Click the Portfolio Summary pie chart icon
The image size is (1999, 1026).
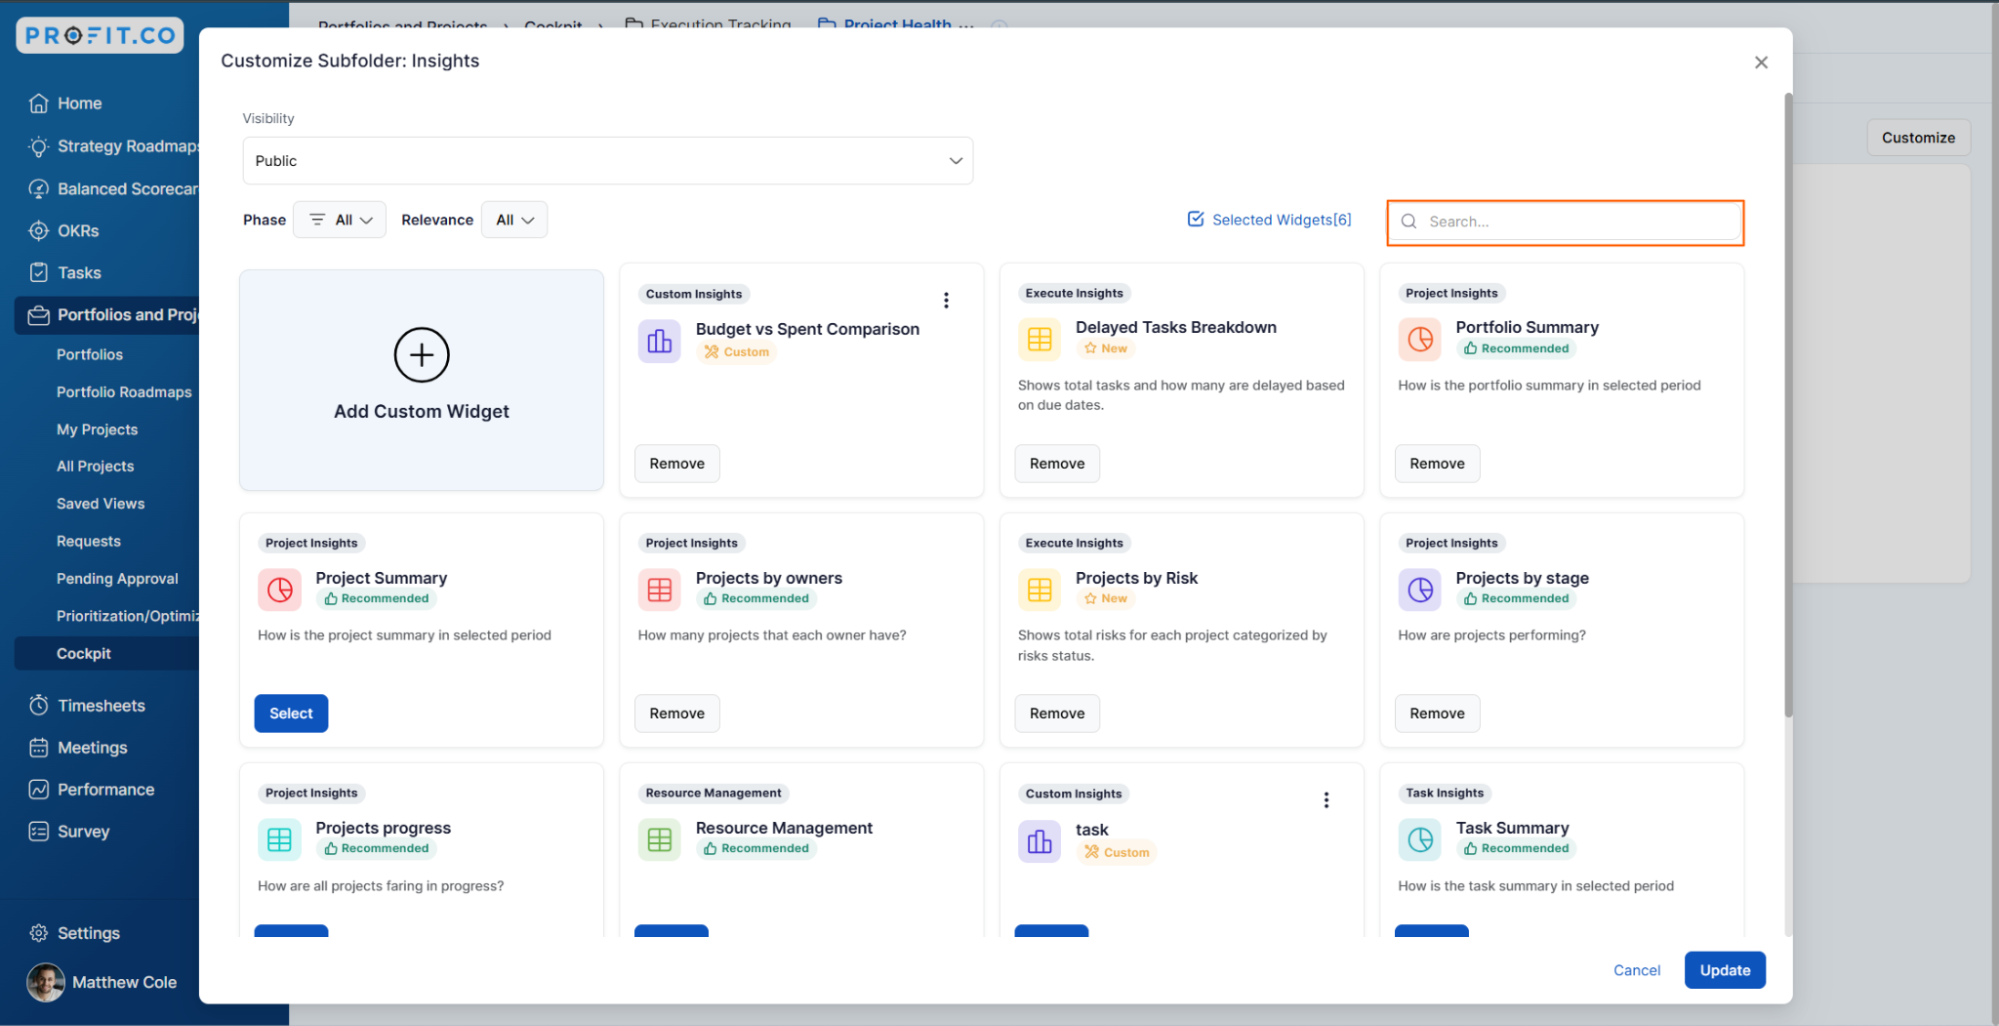[x=1419, y=340]
